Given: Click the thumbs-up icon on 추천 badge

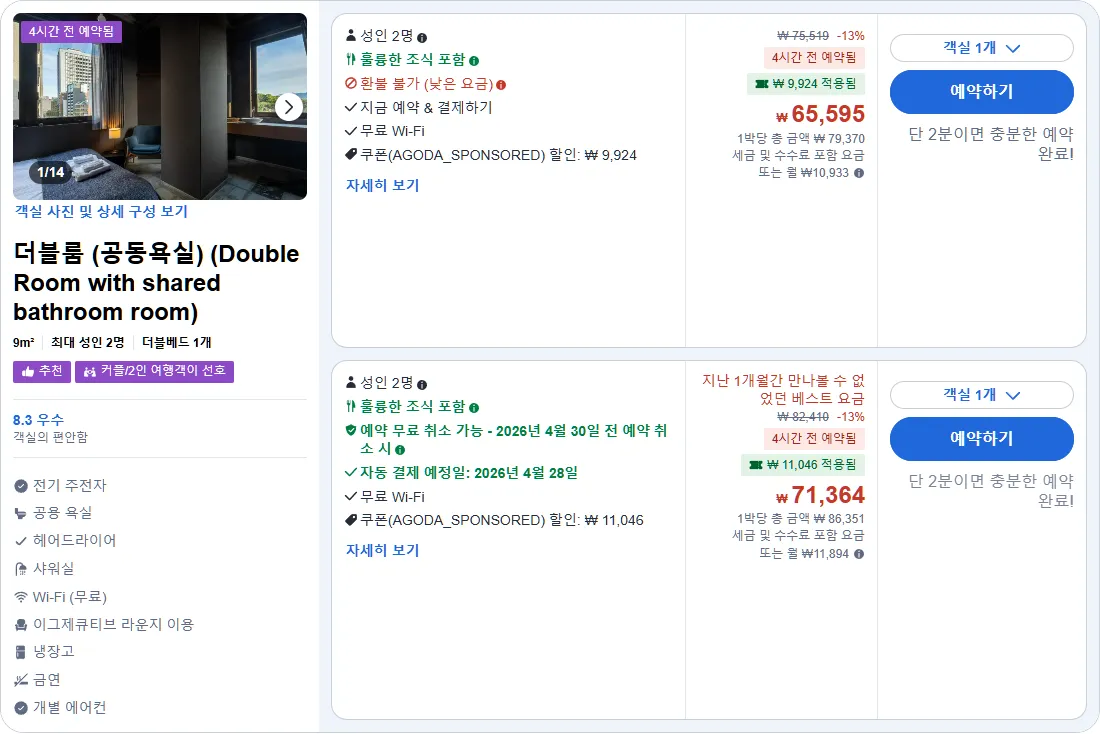Looking at the screenshot, I should point(28,371).
